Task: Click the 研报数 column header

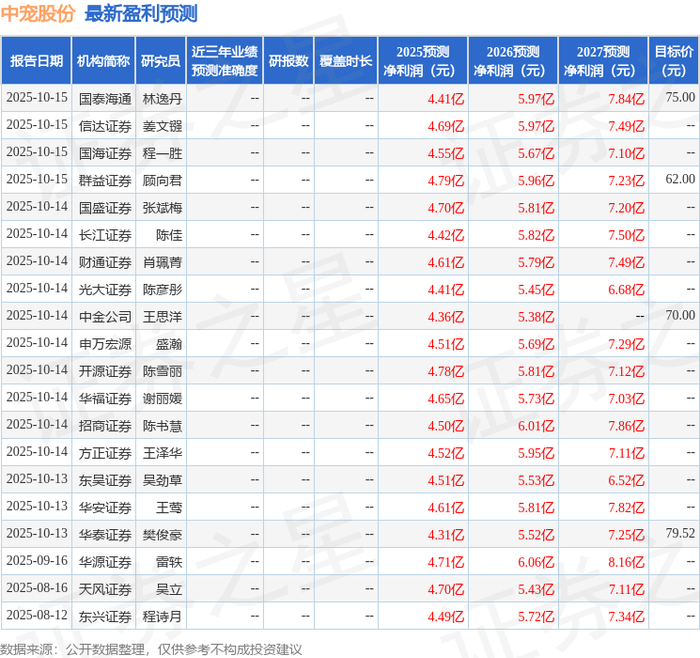Action: [x=288, y=61]
